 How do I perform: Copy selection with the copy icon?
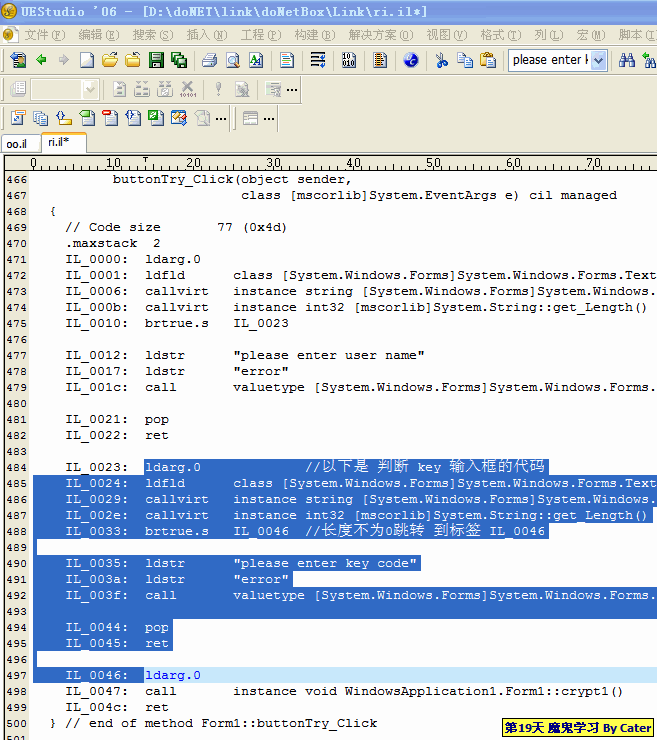465,60
